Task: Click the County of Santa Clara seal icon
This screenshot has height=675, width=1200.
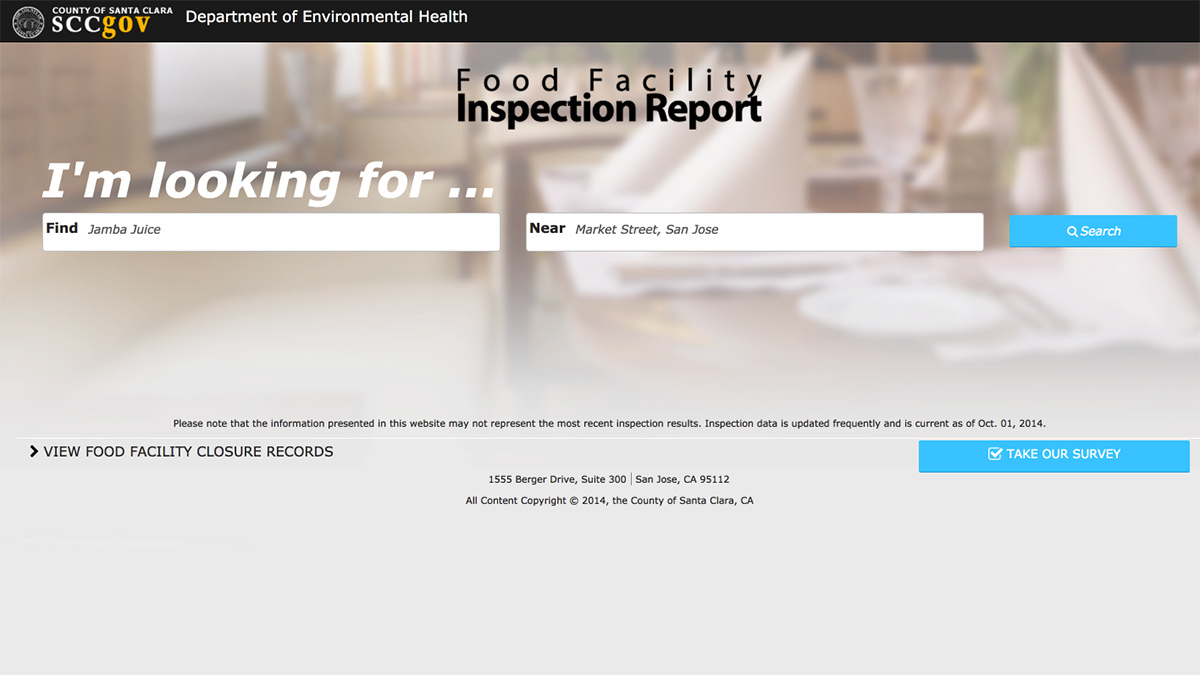Action: (29, 21)
